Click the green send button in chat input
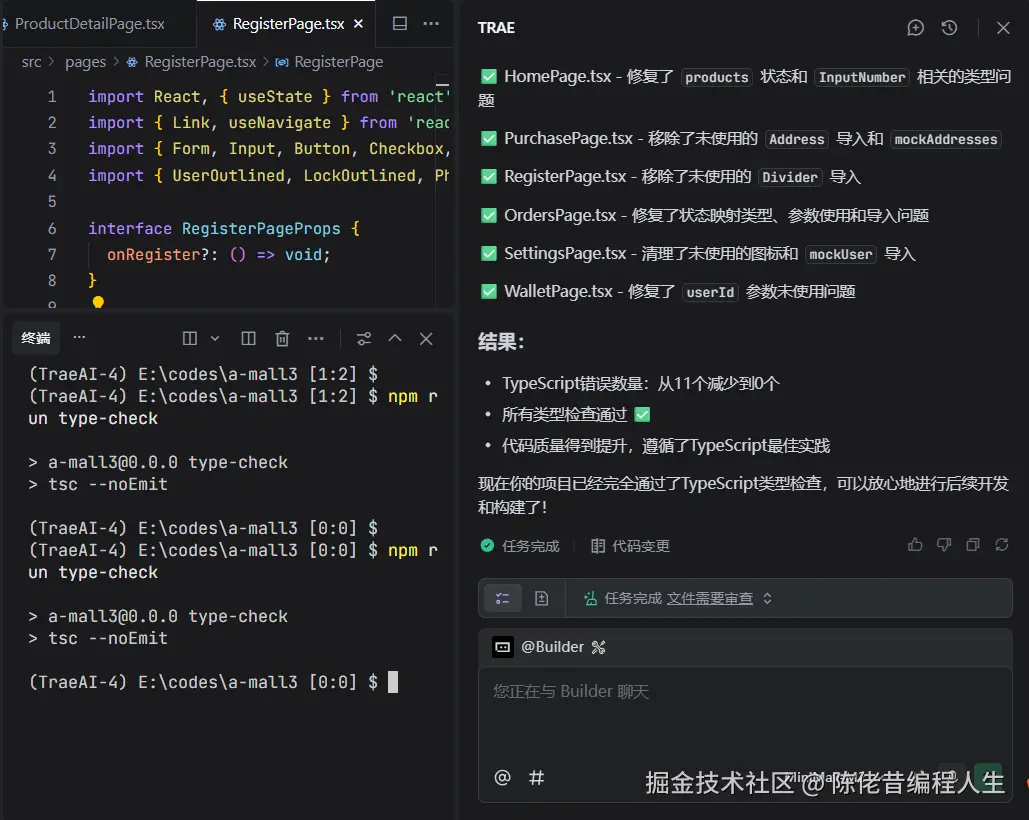 point(988,776)
